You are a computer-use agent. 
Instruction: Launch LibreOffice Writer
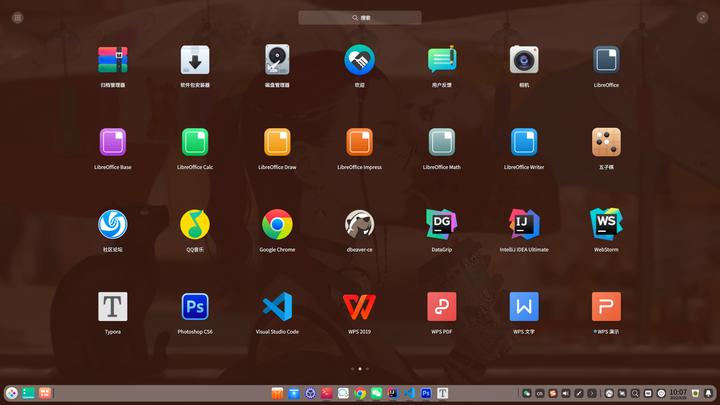coord(523,142)
